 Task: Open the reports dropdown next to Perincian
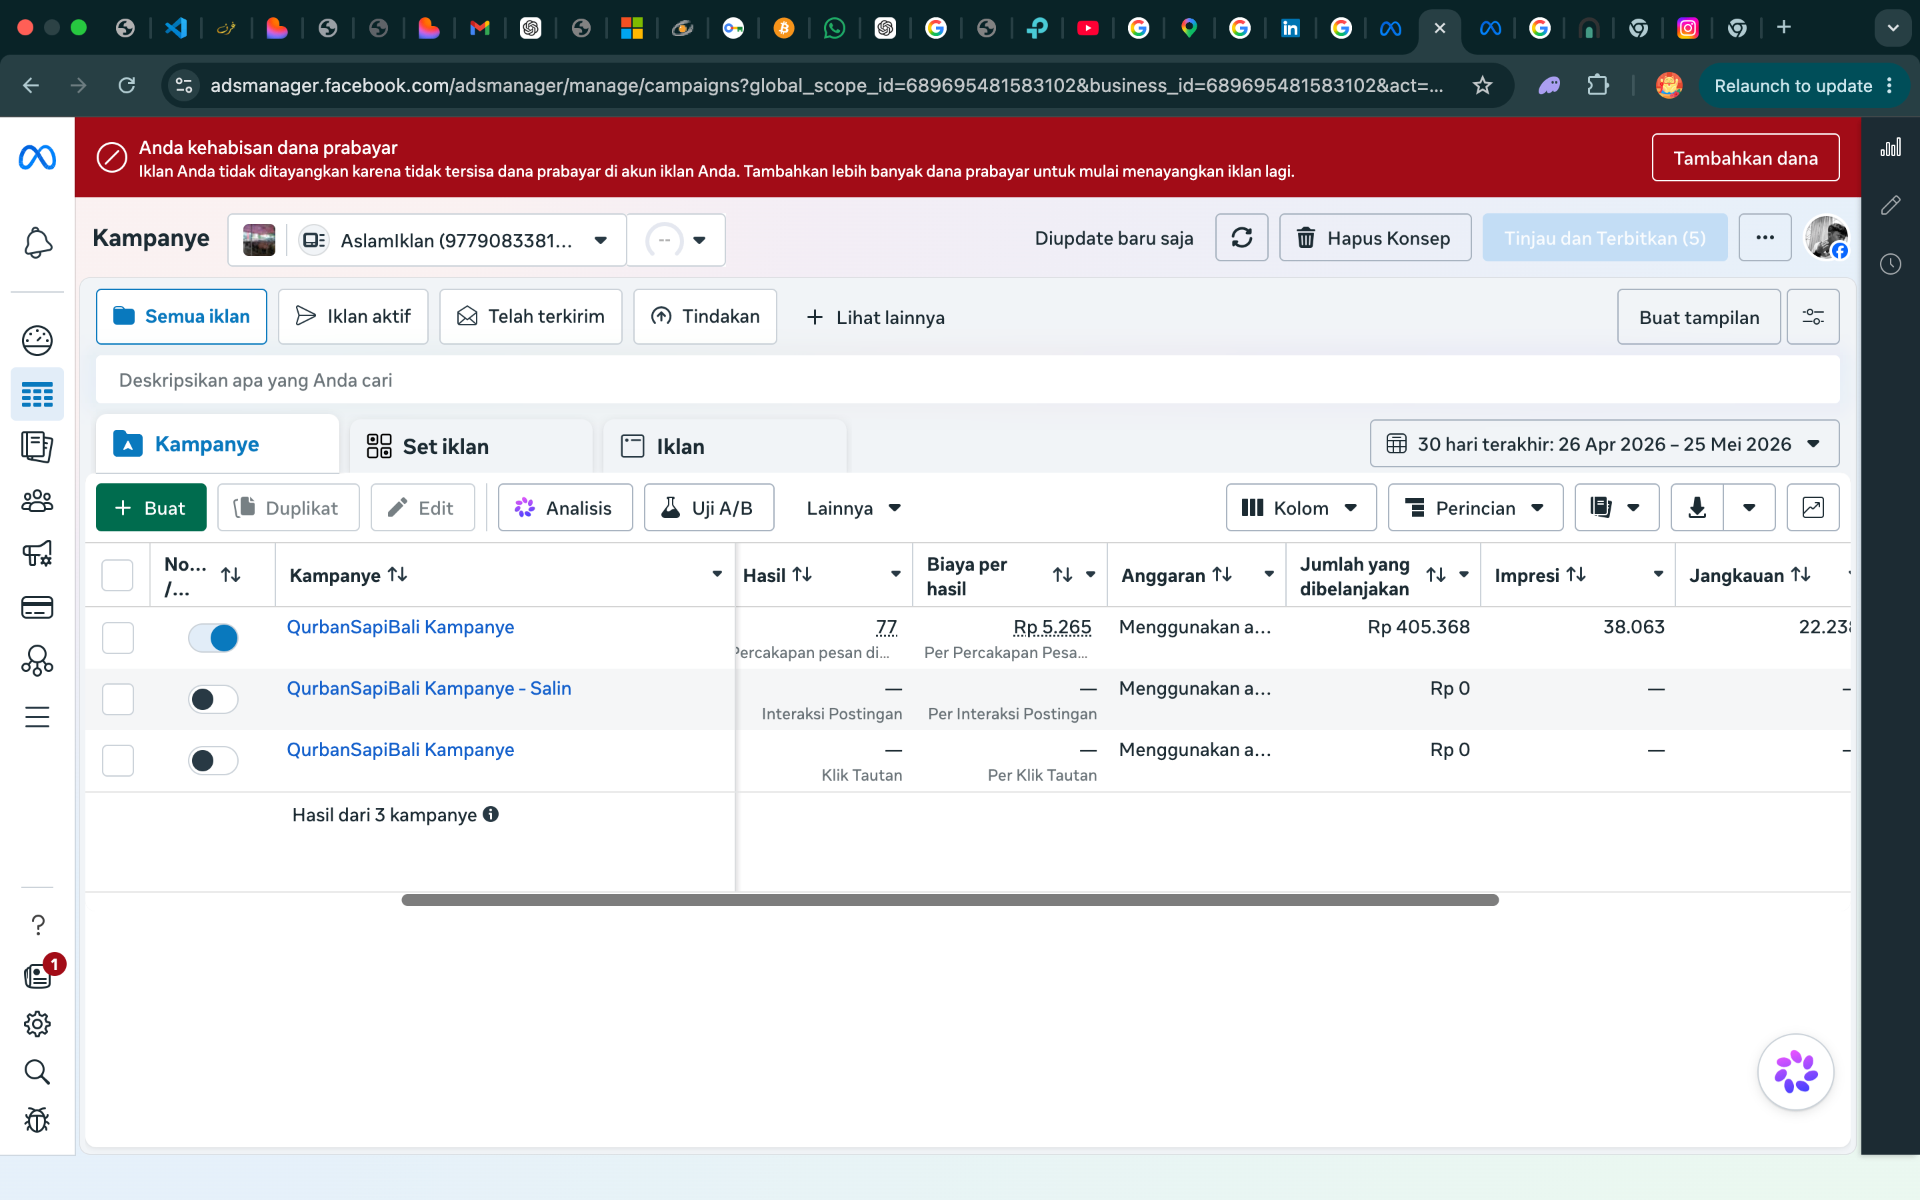1616,508
